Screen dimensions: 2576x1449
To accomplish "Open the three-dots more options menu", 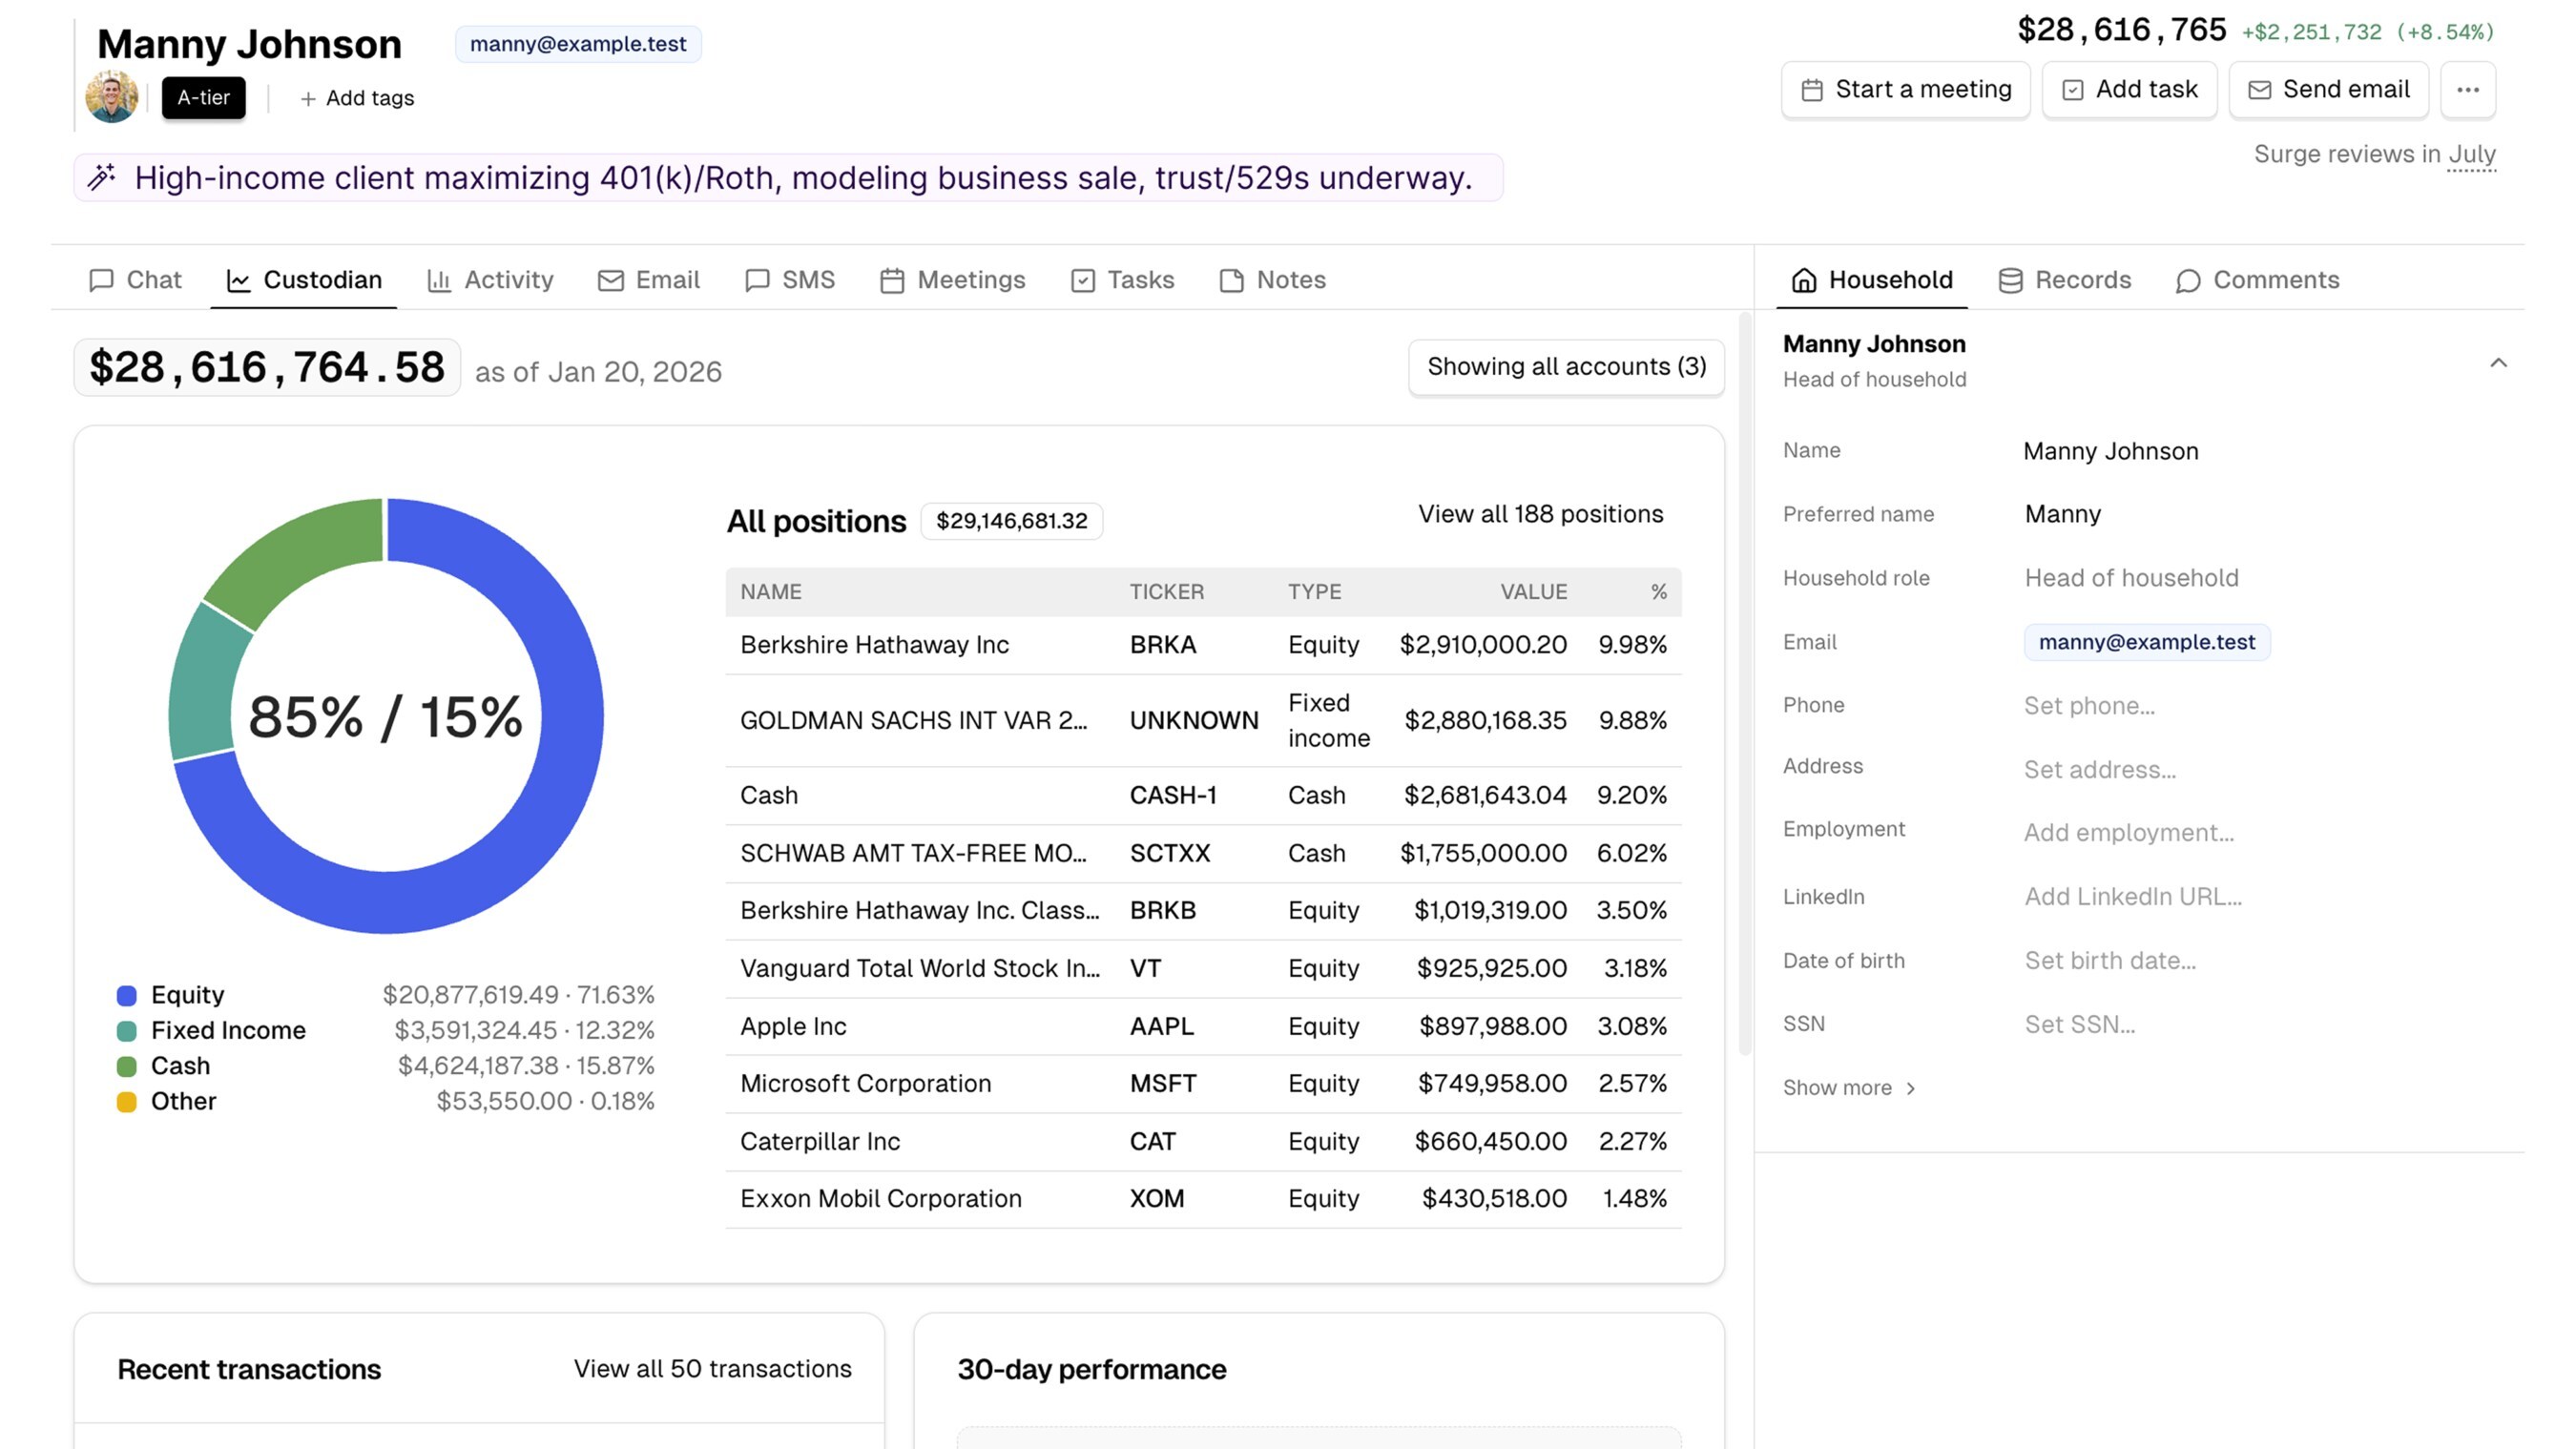I will [2467, 90].
